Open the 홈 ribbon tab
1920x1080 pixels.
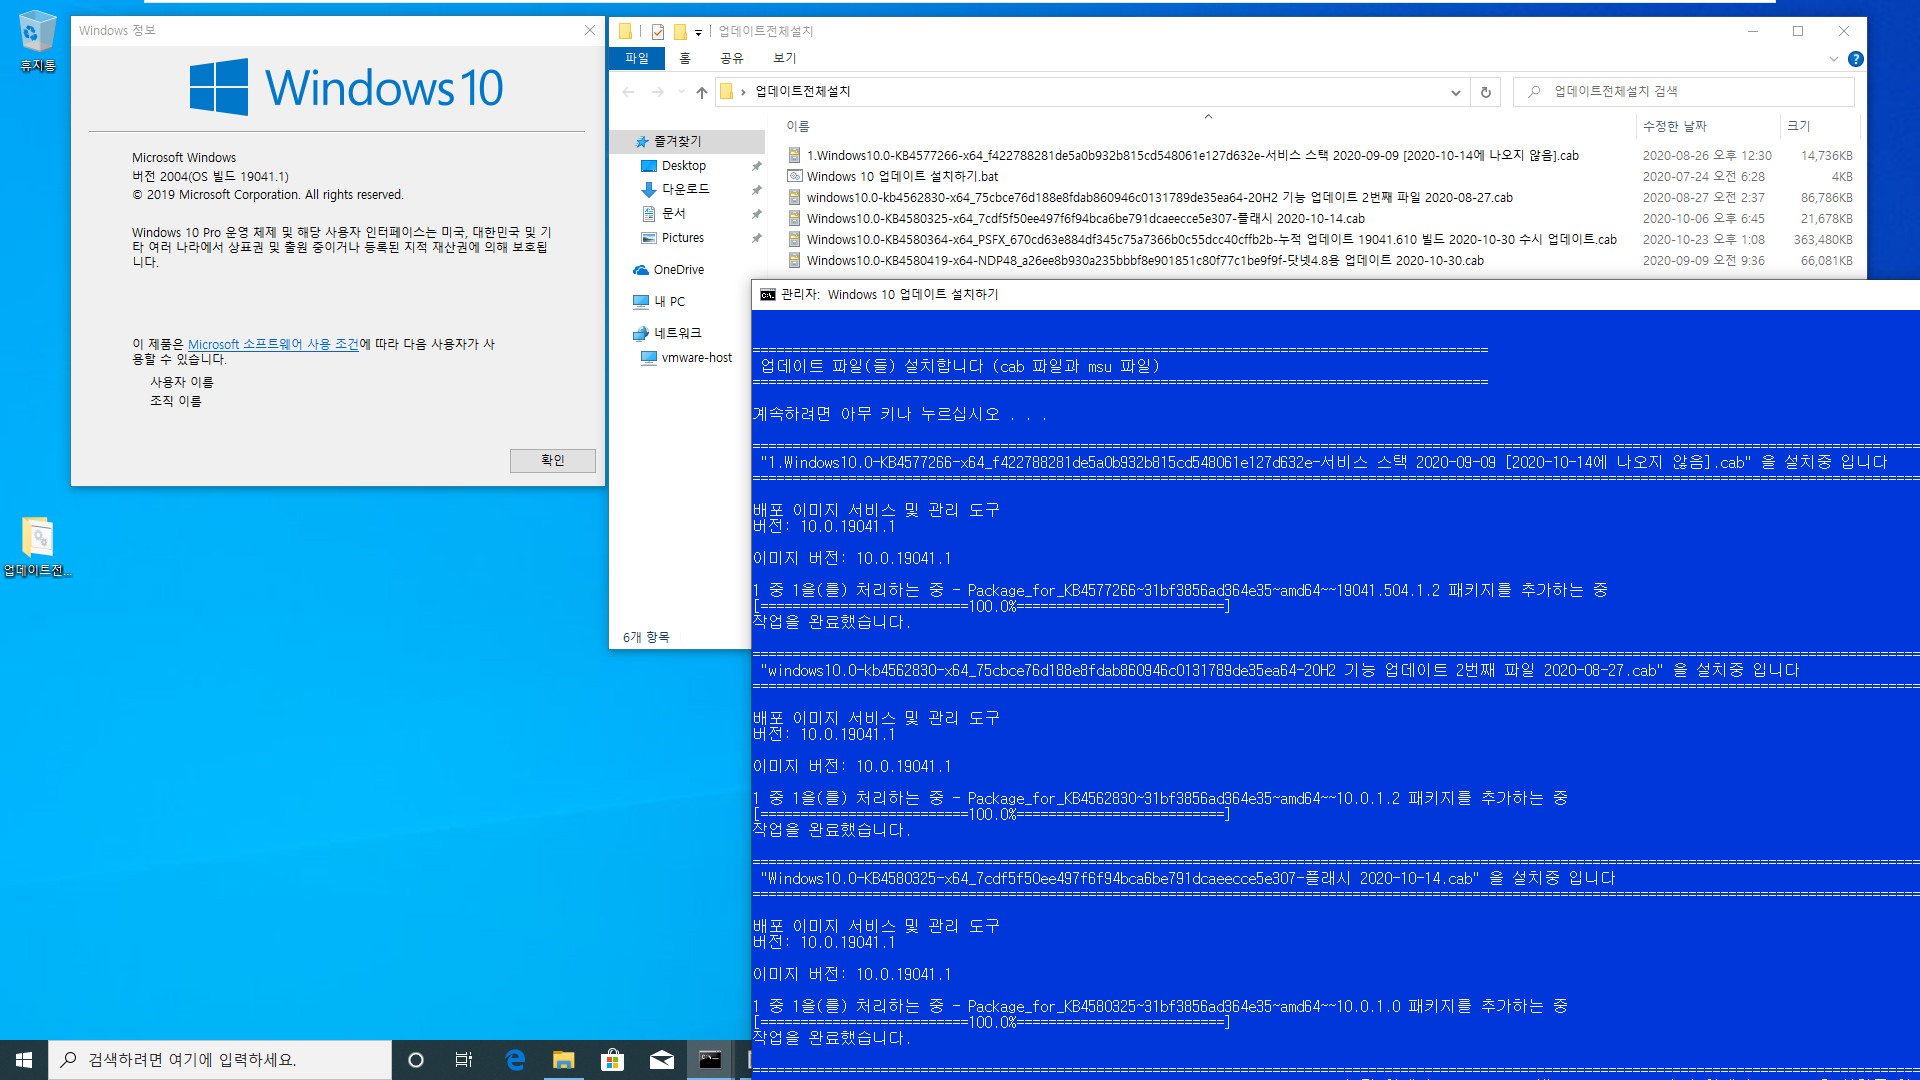click(685, 59)
